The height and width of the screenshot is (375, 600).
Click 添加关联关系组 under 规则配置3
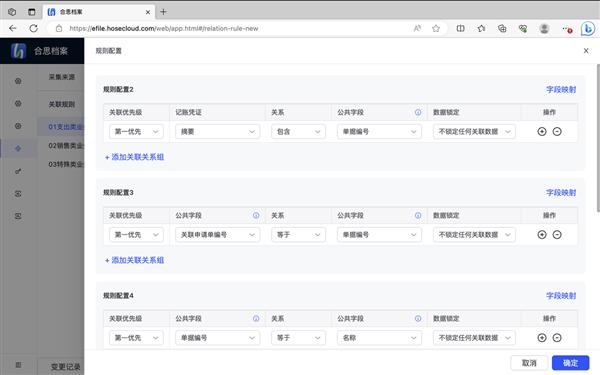tap(134, 260)
